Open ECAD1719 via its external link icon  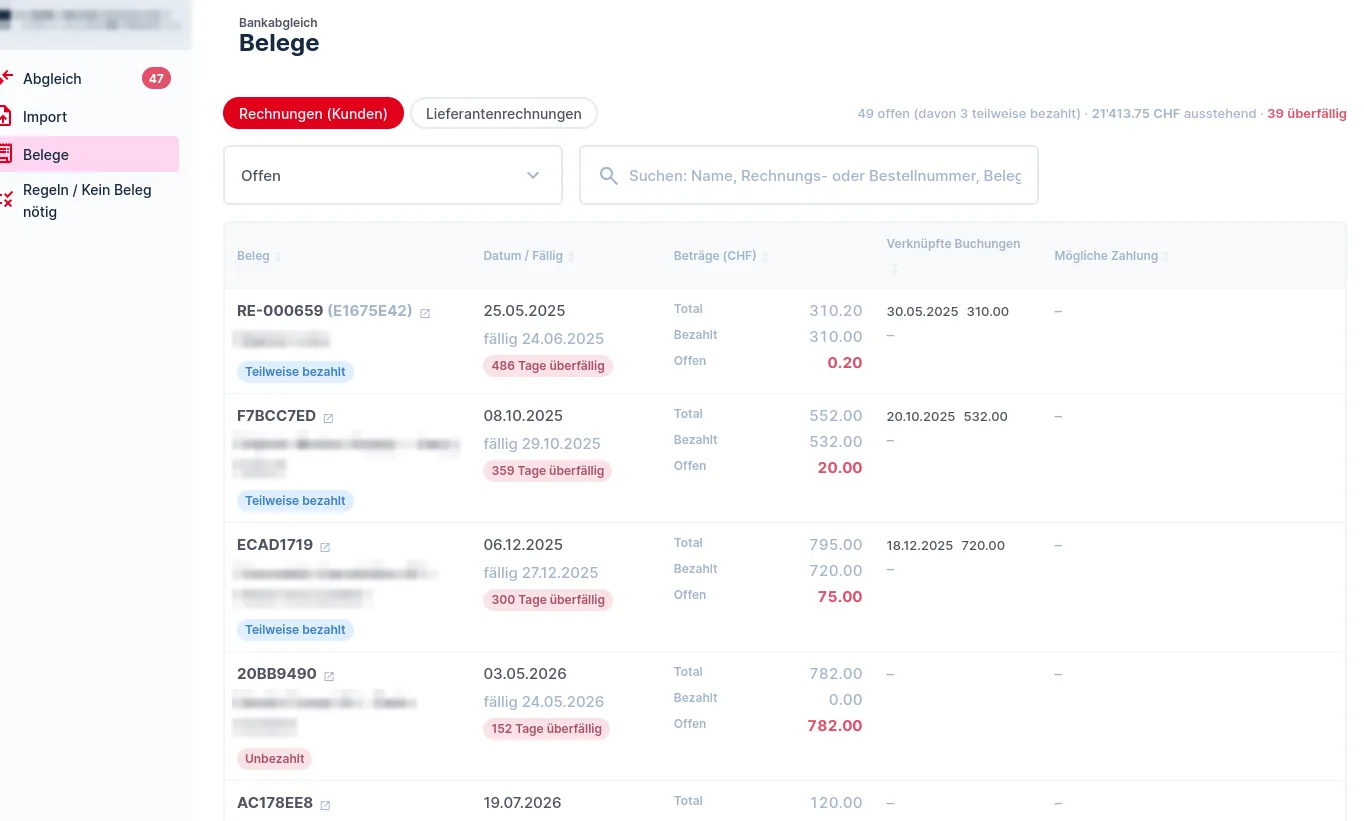(325, 546)
